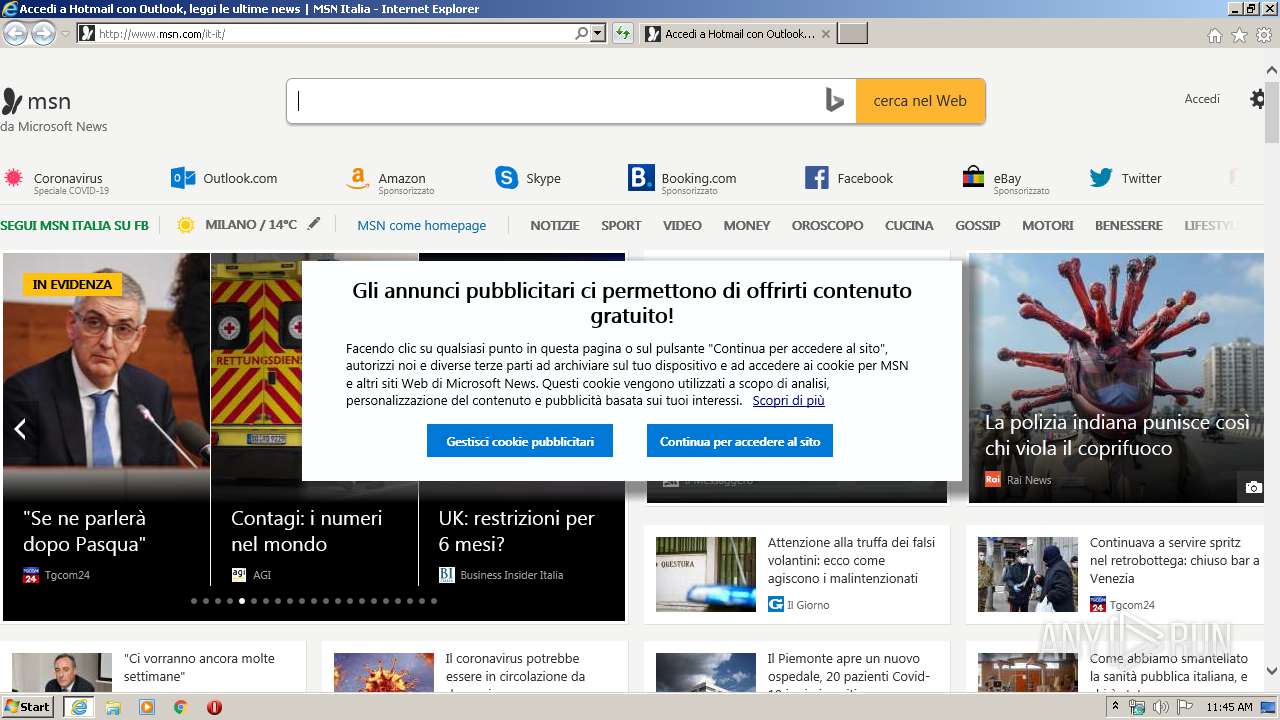Click SEGUI MSN ITALIA SU FB link
This screenshot has height=720, width=1280.
[x=74, y=225]
